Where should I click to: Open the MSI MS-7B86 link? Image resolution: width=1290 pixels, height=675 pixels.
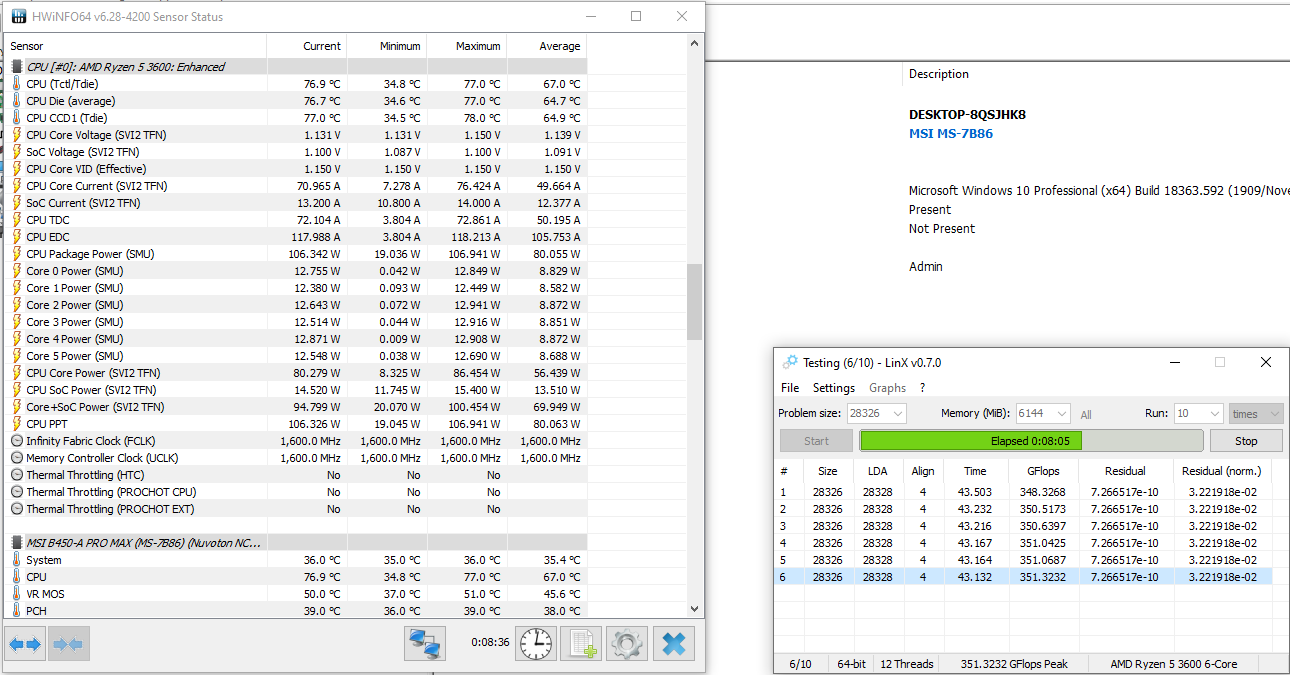[x=951, y=134]
